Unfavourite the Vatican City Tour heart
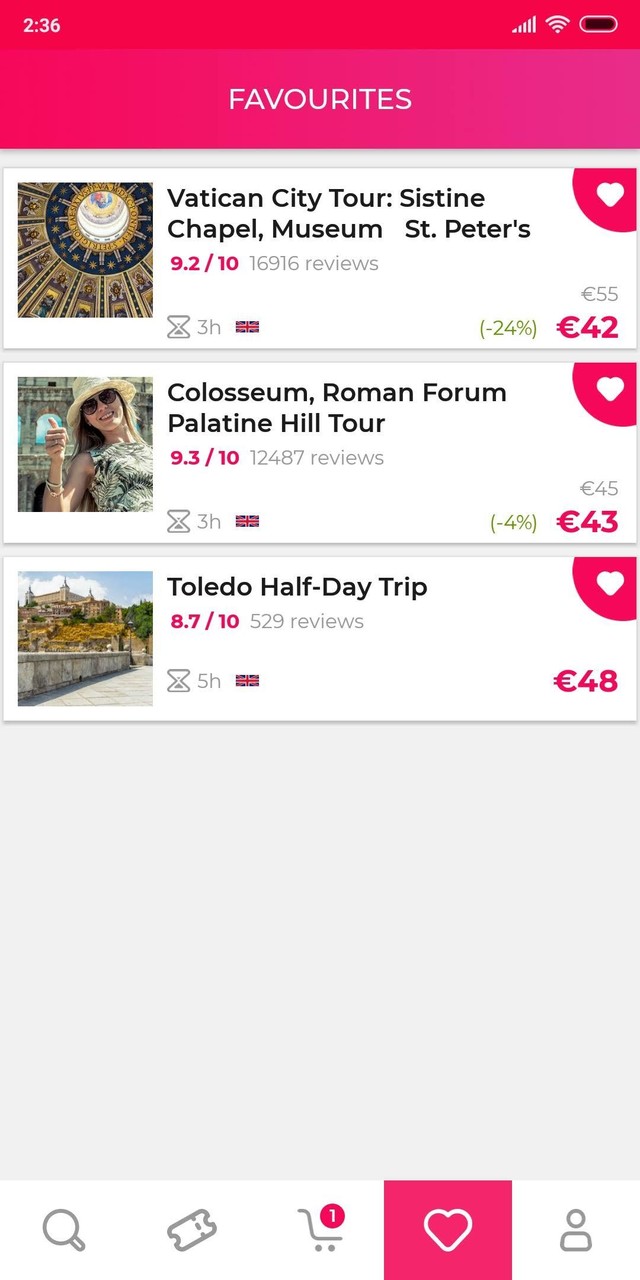 [609, 196]
